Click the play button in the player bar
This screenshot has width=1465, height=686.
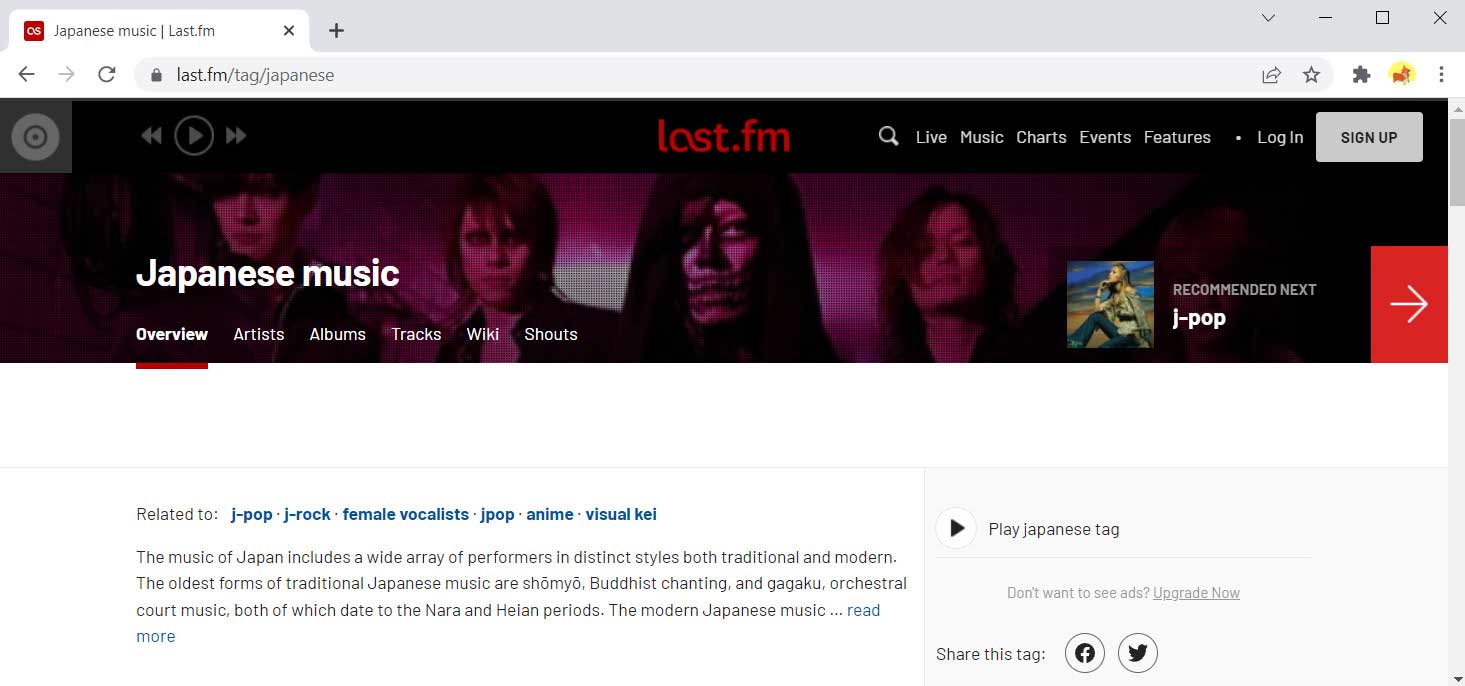(x=194, y=135)
